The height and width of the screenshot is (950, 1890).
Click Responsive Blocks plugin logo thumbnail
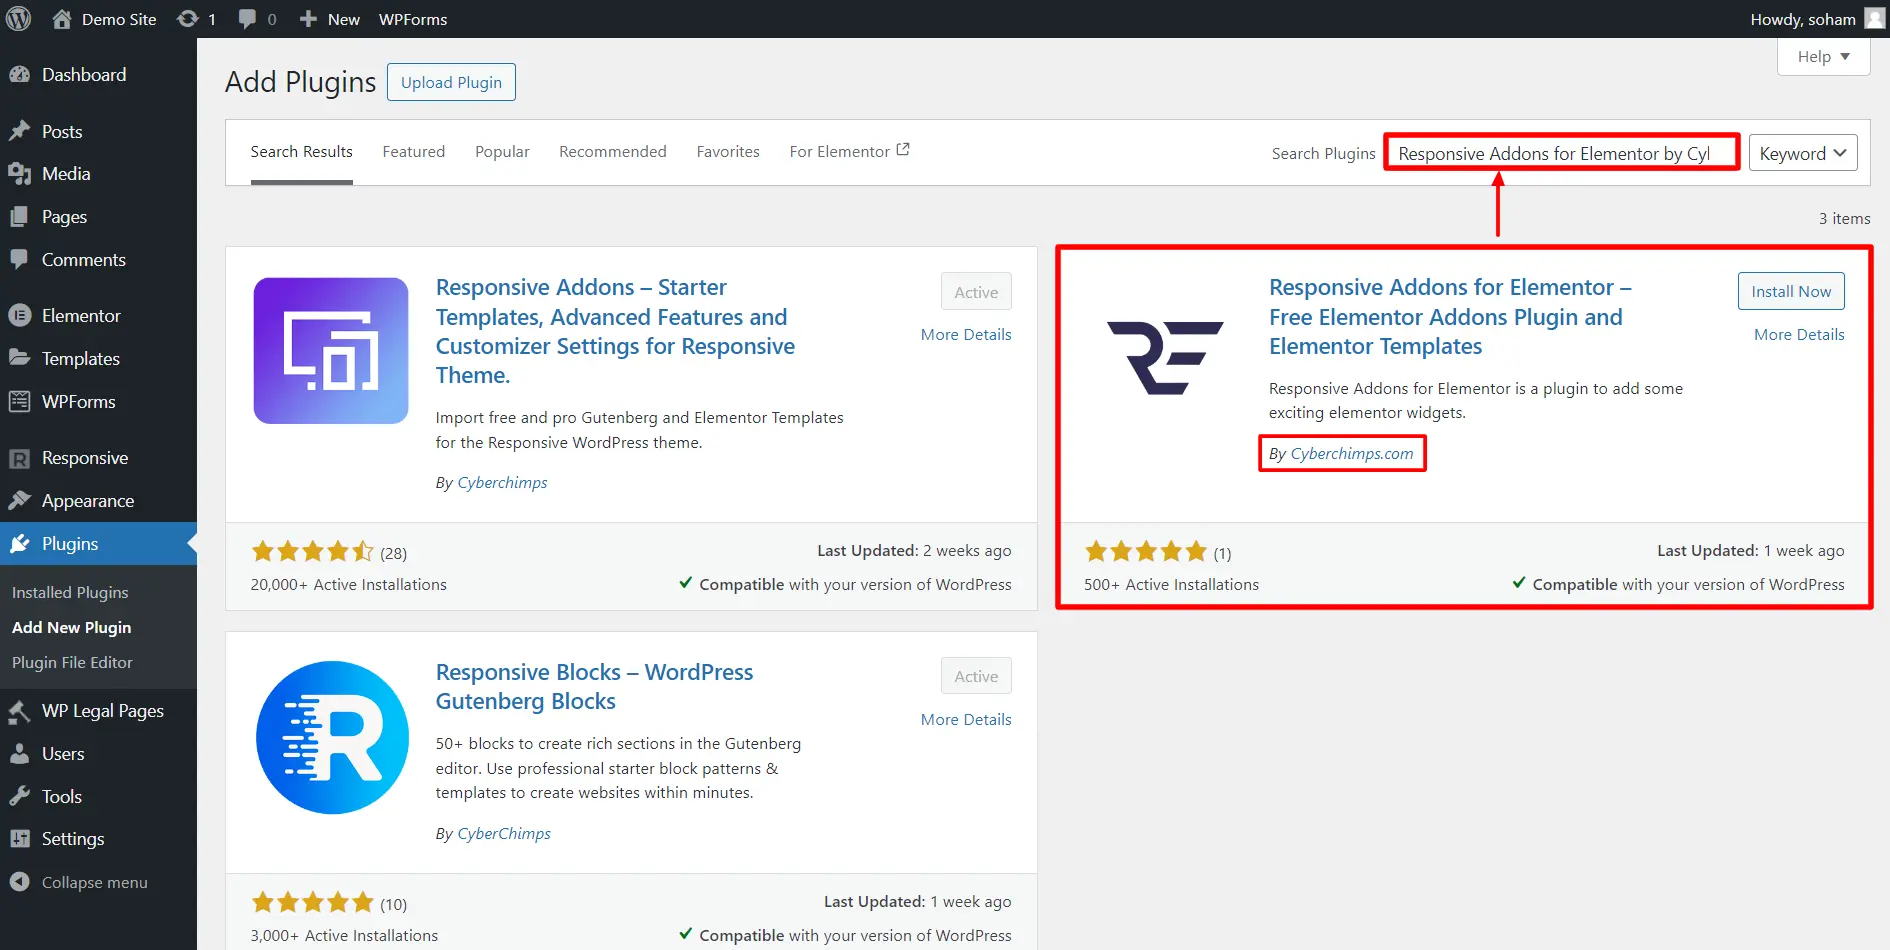click(x=332, y=738)
